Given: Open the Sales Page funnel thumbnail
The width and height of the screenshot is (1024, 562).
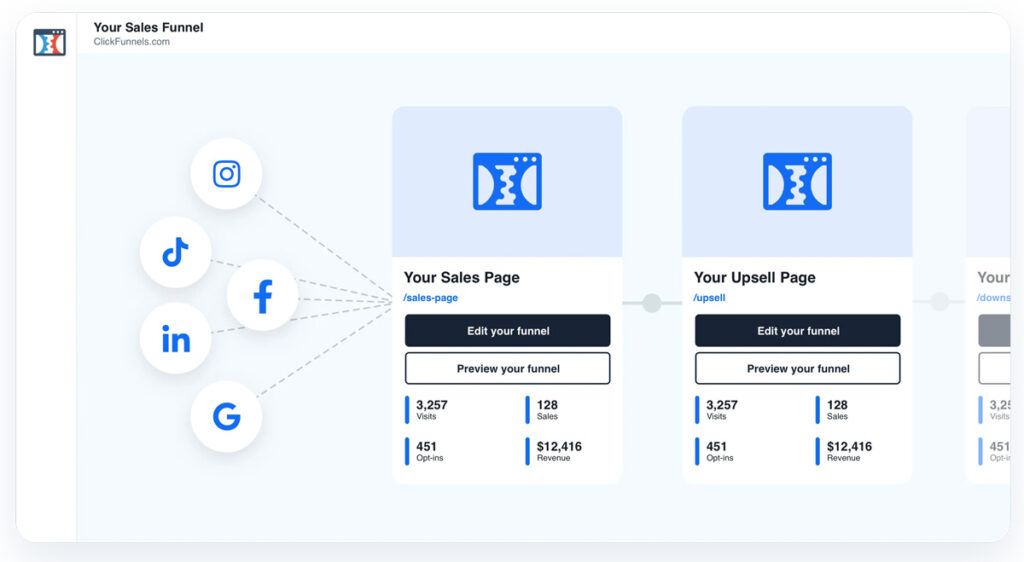Looking at the screenshot, I should [507, 181].
